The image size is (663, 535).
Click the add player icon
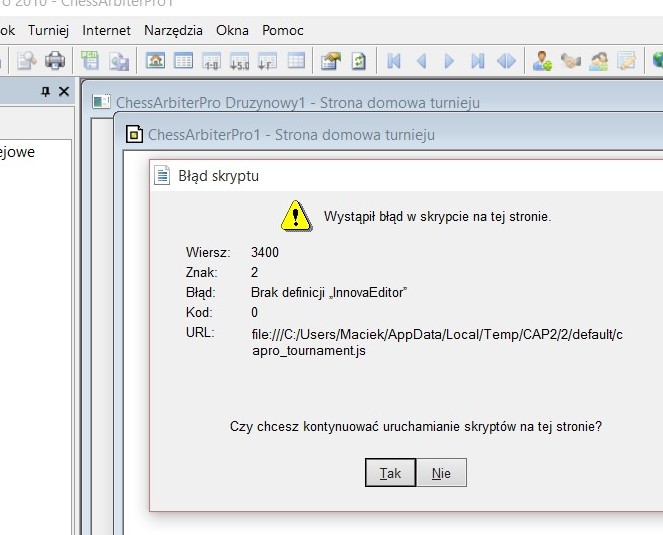click(542, 61)
